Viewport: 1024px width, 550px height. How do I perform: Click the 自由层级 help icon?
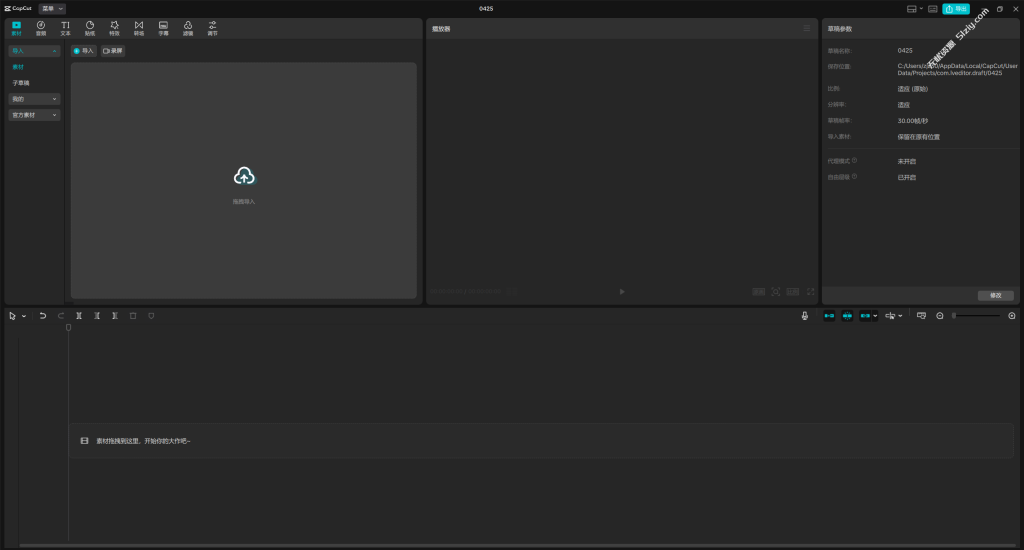point(854,177)
